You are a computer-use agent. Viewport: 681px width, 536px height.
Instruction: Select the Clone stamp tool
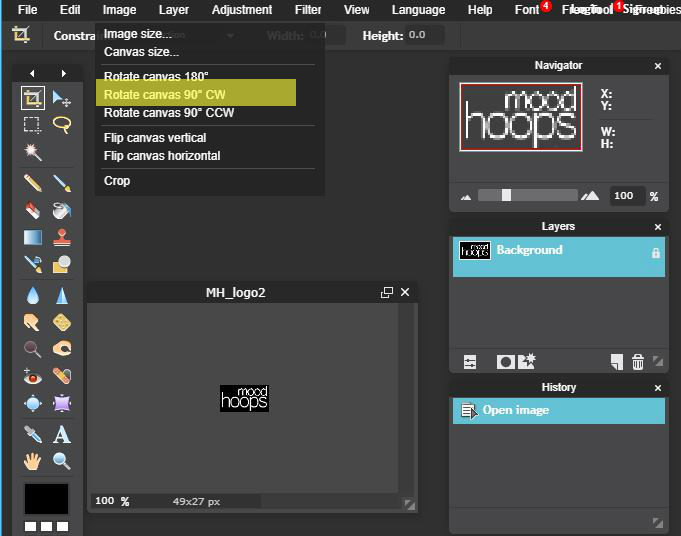62,238
